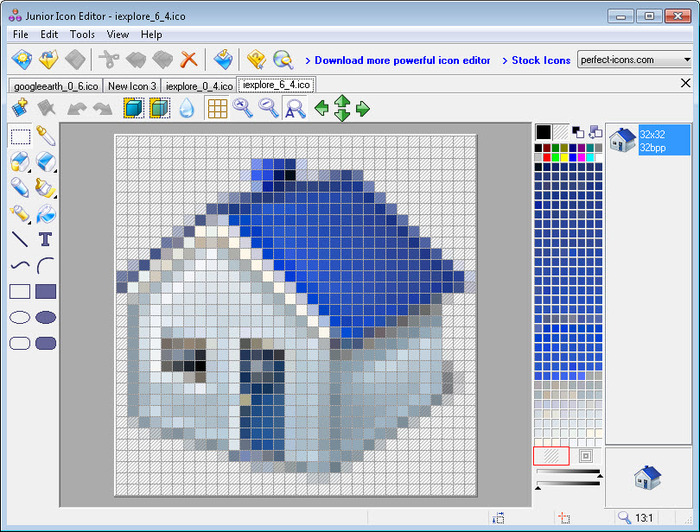This screenshot has width=700, height=532.
Task: Close the current icon tab with X
Action: point(685,83)
